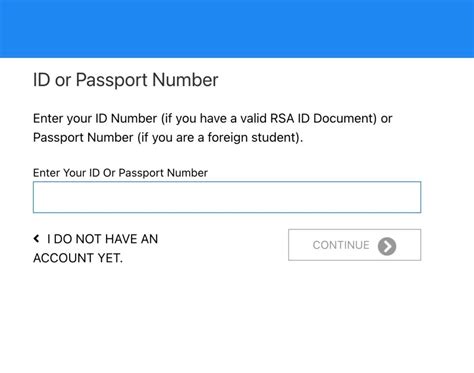Click the blue header banner

click(x=237, y=29)
